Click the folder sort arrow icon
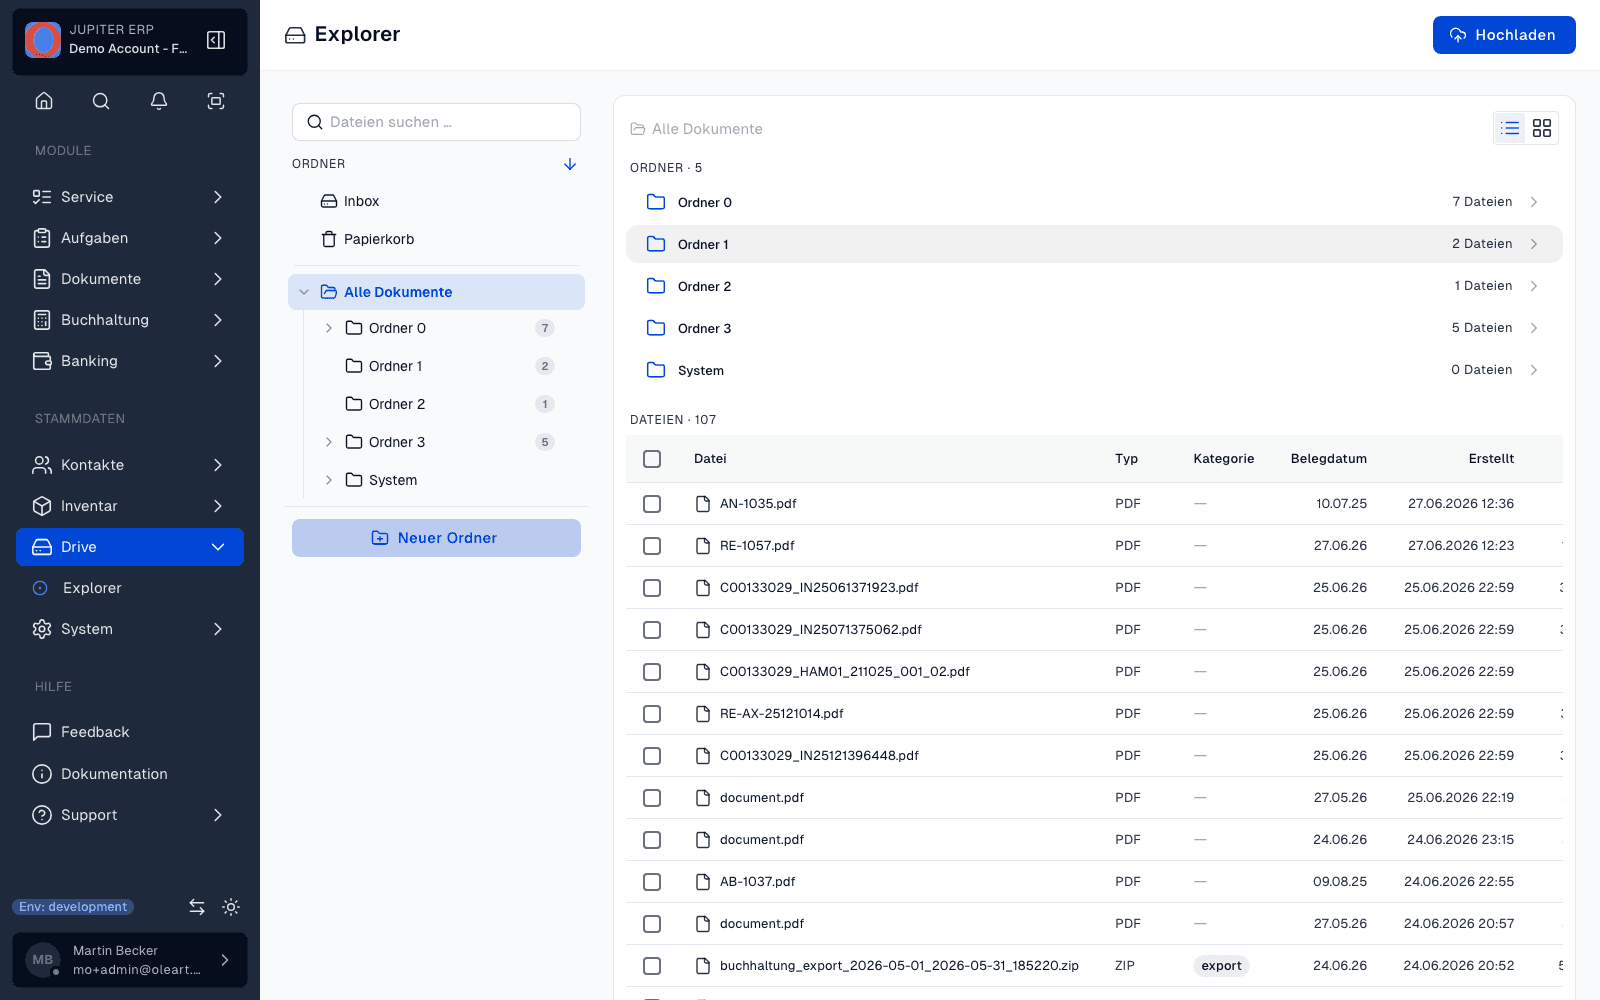The width and height of the screenshot is (1600, 1000). click(x=570, y=164)
